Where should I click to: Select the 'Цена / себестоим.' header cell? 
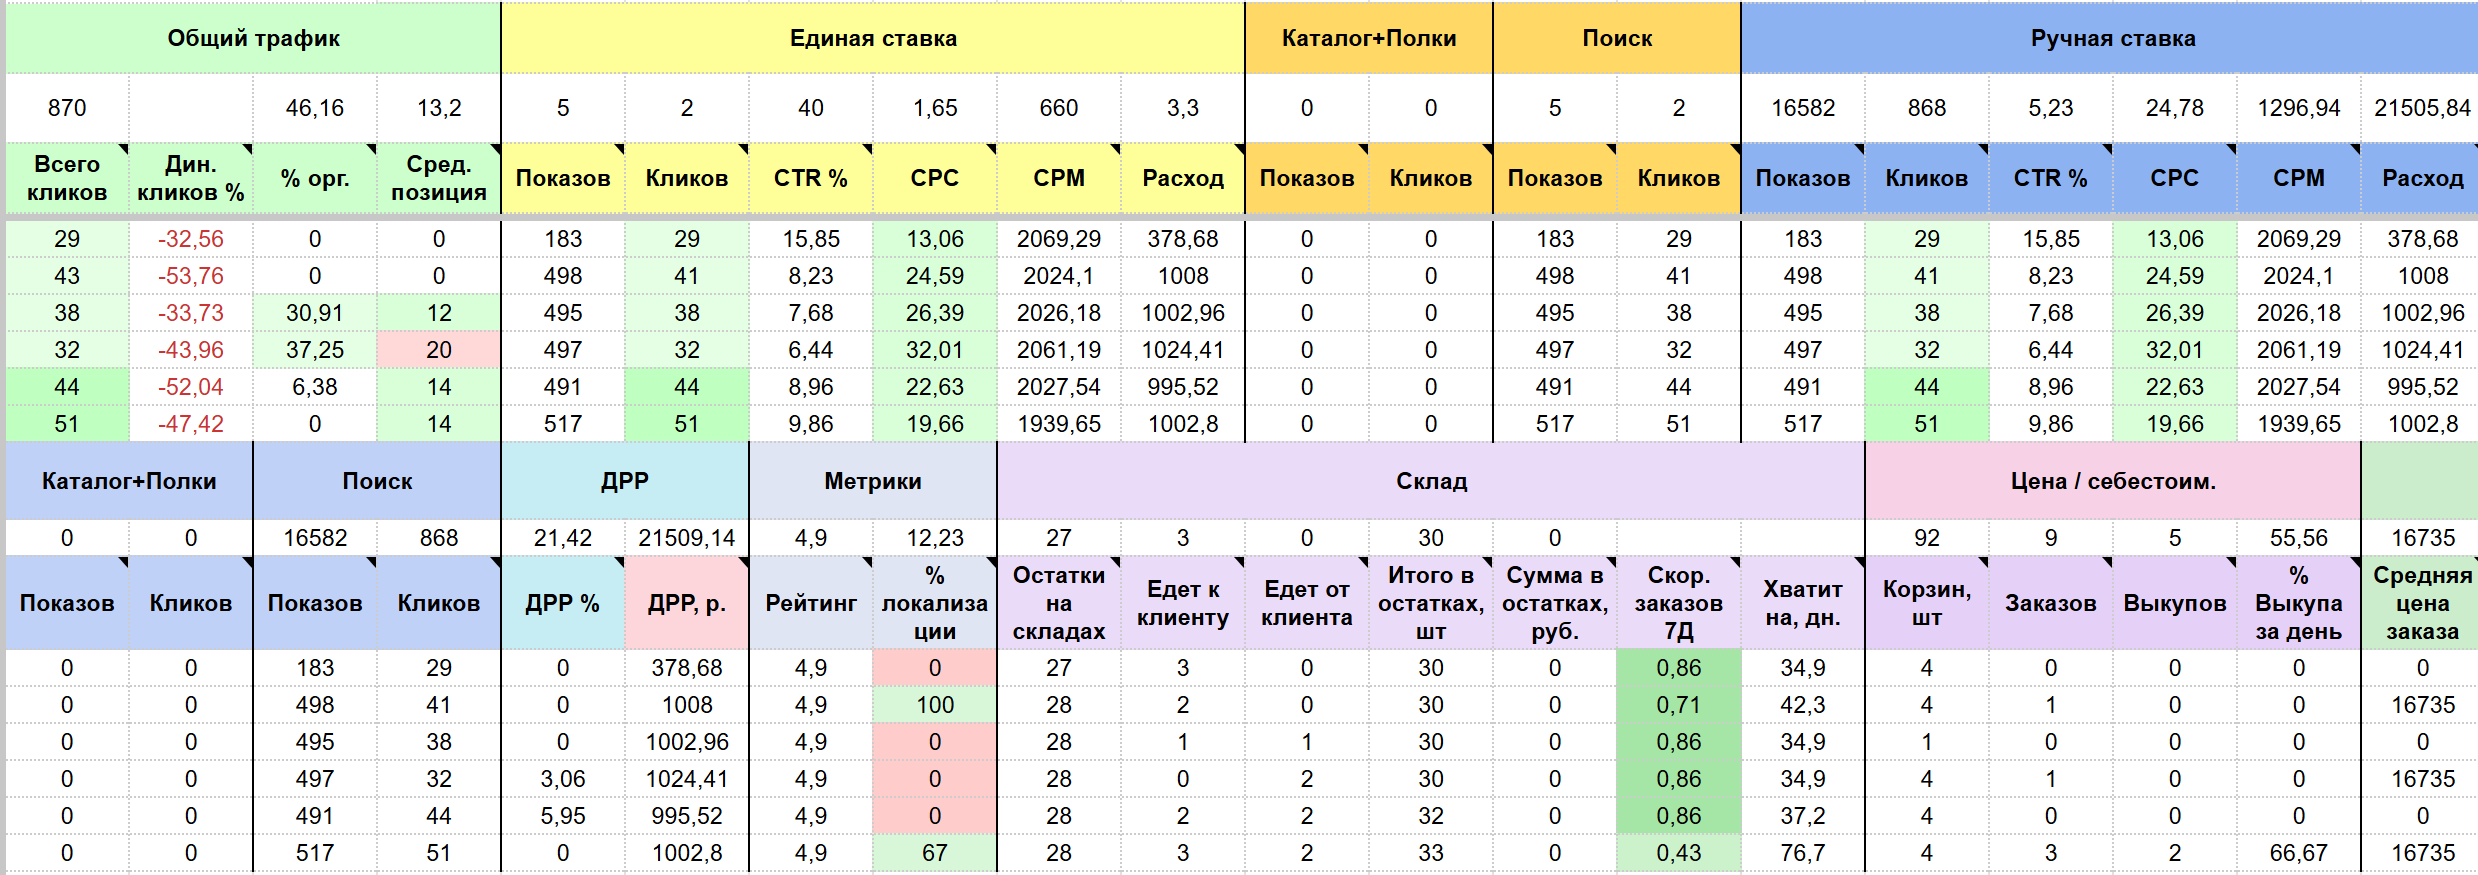click(2112, 481)
